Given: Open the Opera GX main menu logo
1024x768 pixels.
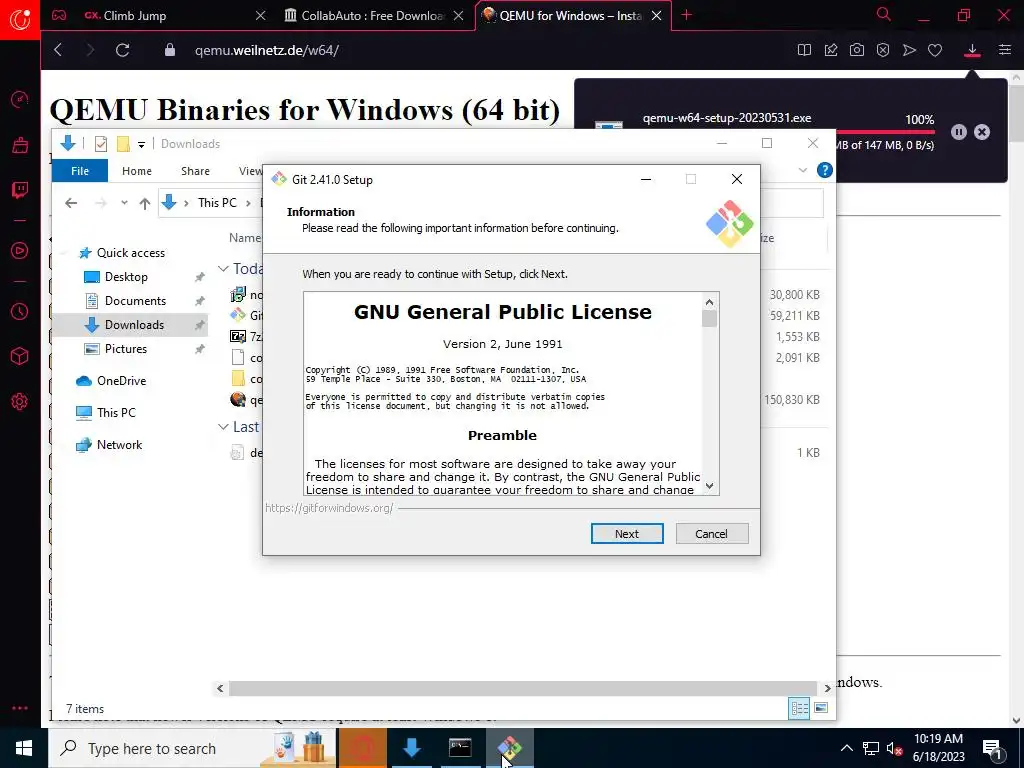Looking at the screenshot, I should click(20, 19).
